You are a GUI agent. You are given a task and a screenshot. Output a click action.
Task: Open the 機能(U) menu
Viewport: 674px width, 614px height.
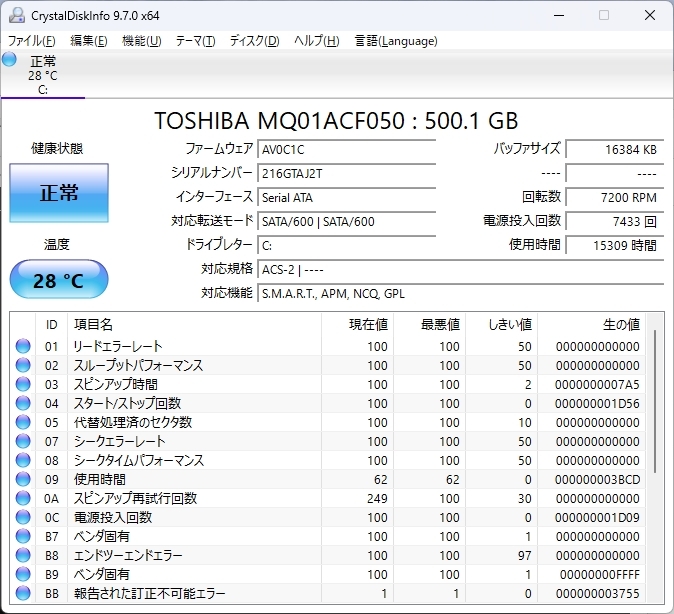pyautogui.click(x=141, y=41)
